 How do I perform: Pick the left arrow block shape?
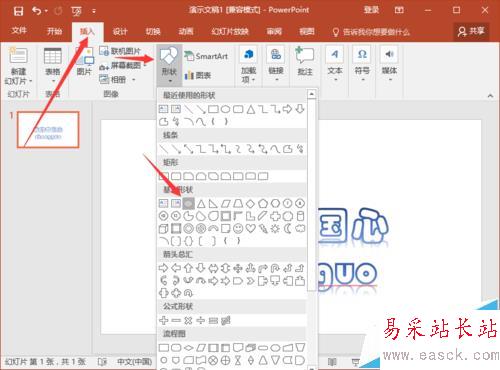(x=176, y=268)
